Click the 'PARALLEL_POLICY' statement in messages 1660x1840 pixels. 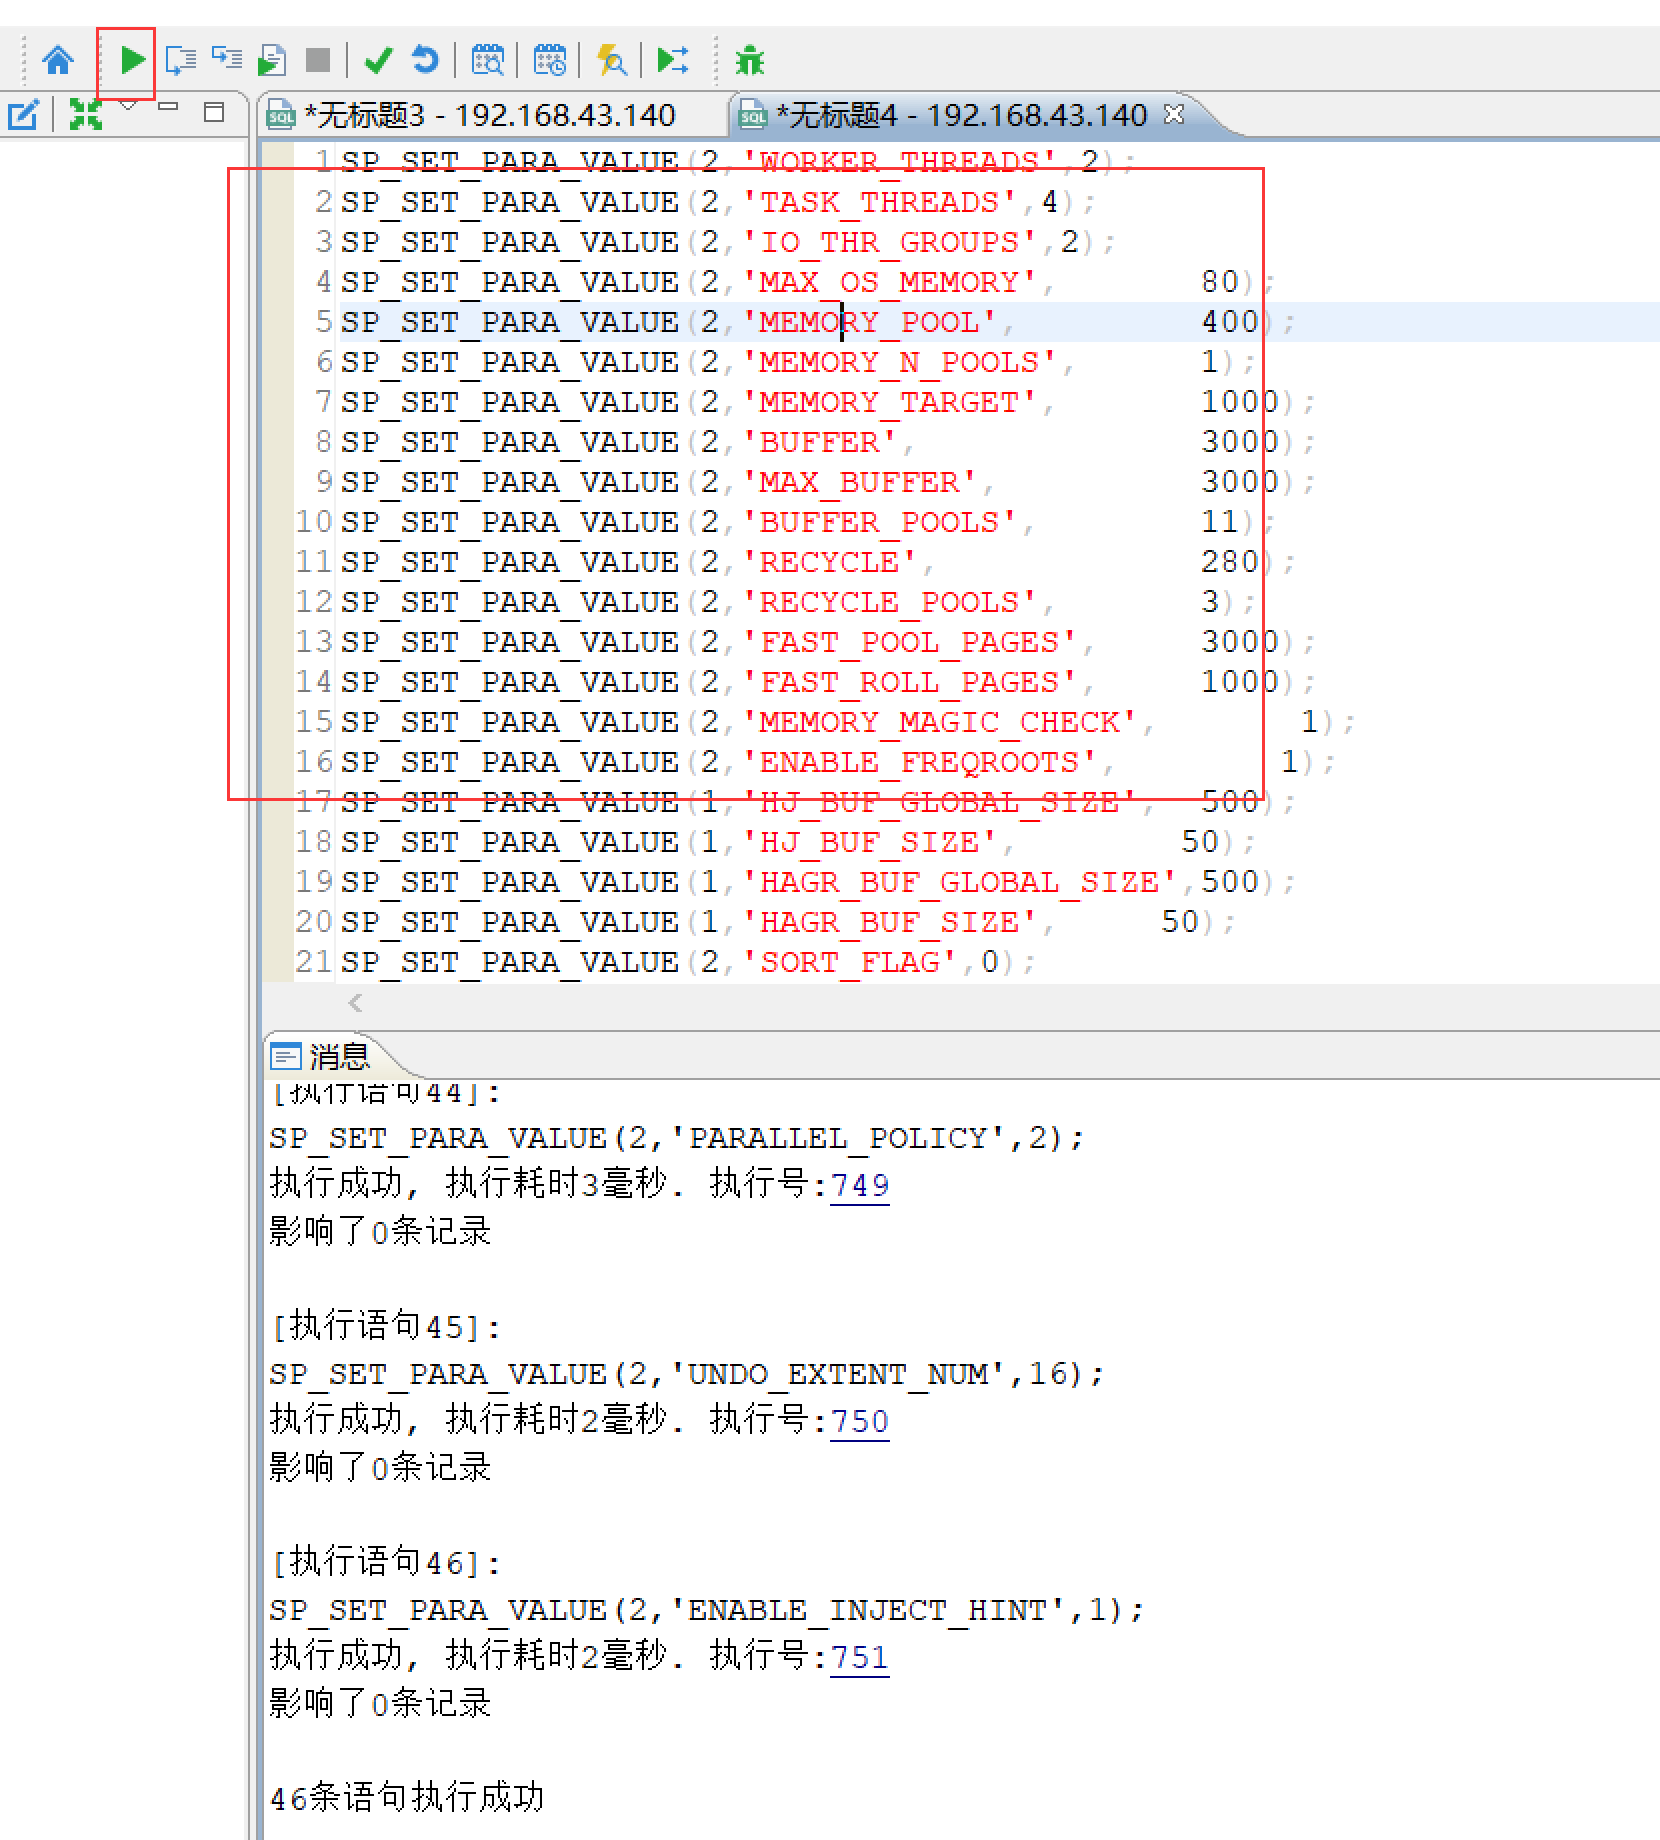pyautogui.click(x=677, y=1138)
